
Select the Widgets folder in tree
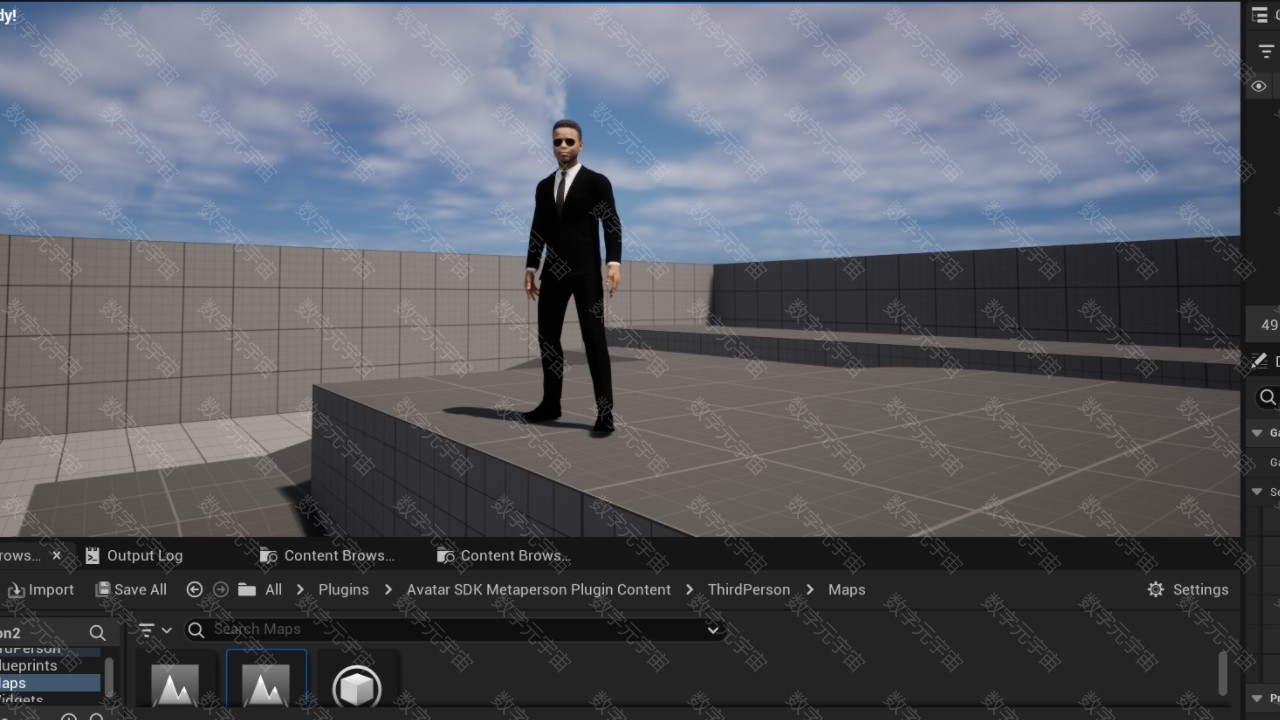[x=22, y=699]
